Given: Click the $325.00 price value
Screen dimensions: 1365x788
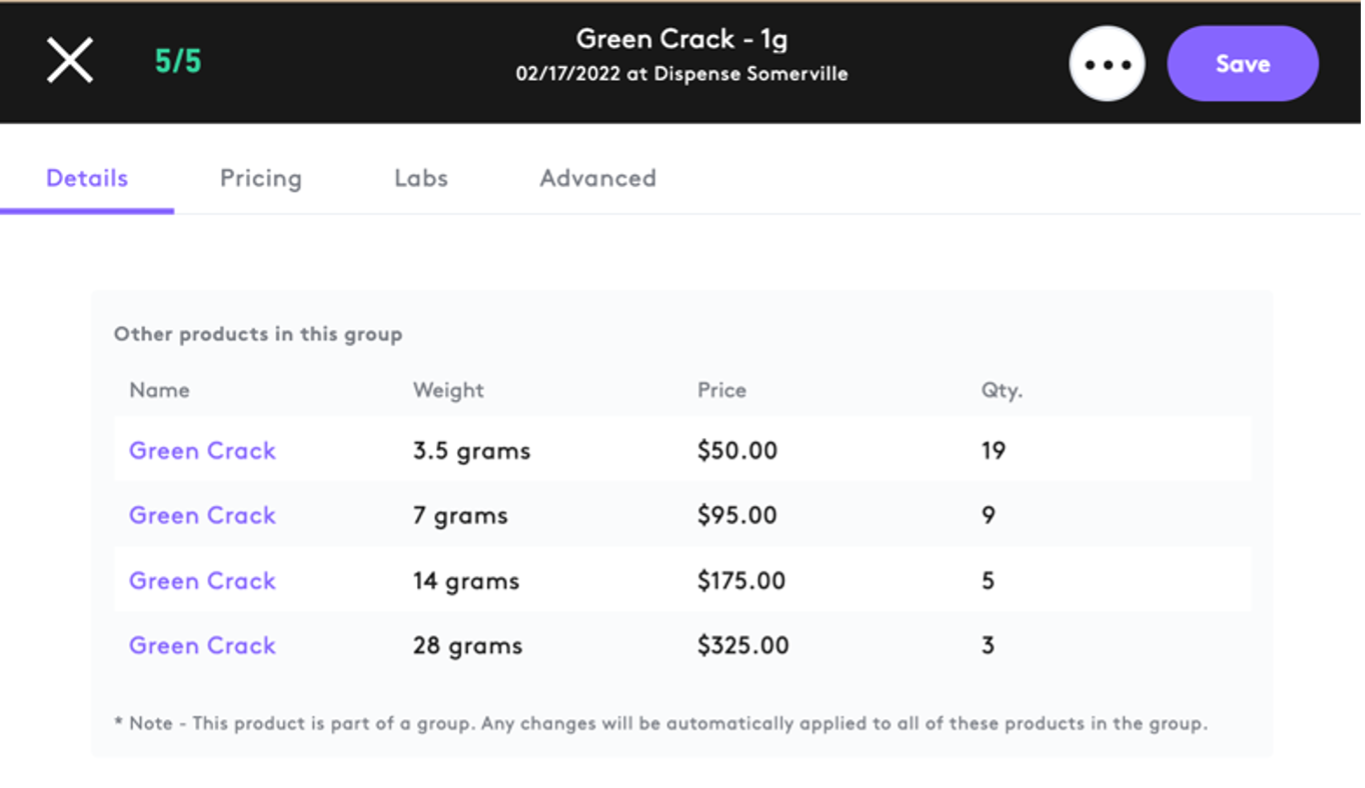Looking at the screenshot, I should pos(743,645).
